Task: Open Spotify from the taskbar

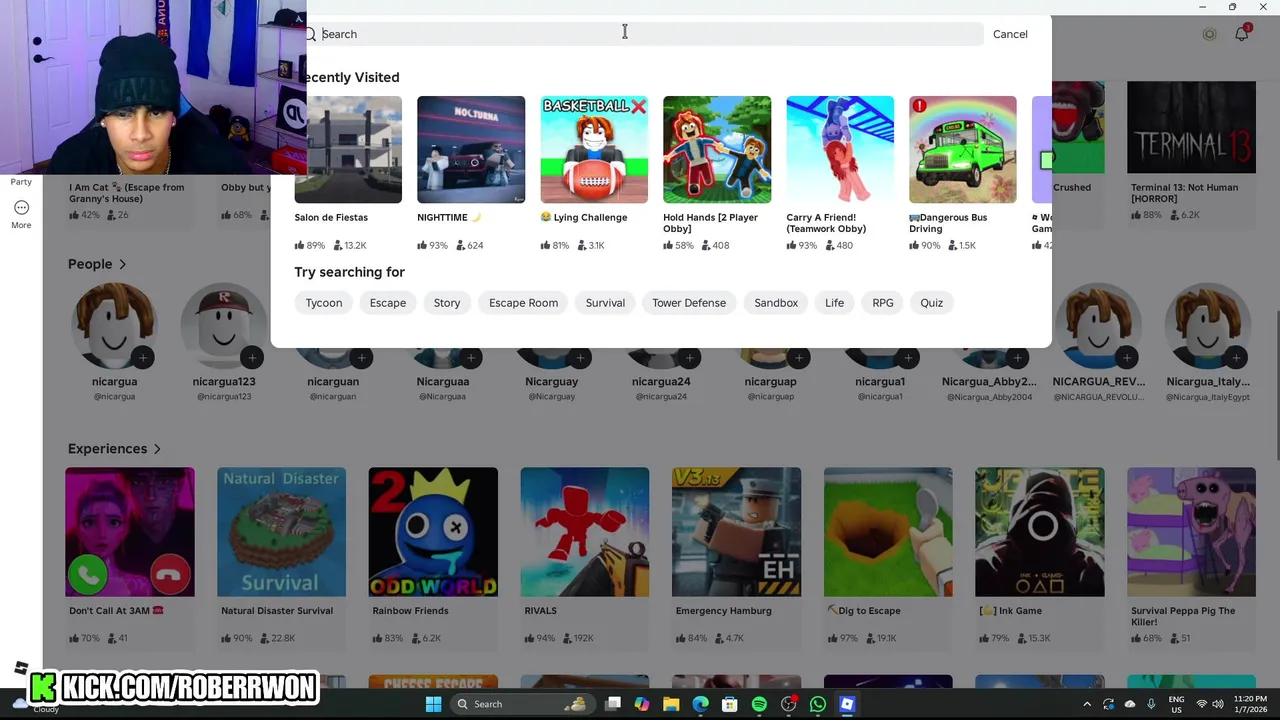Action: click(759, 704)
